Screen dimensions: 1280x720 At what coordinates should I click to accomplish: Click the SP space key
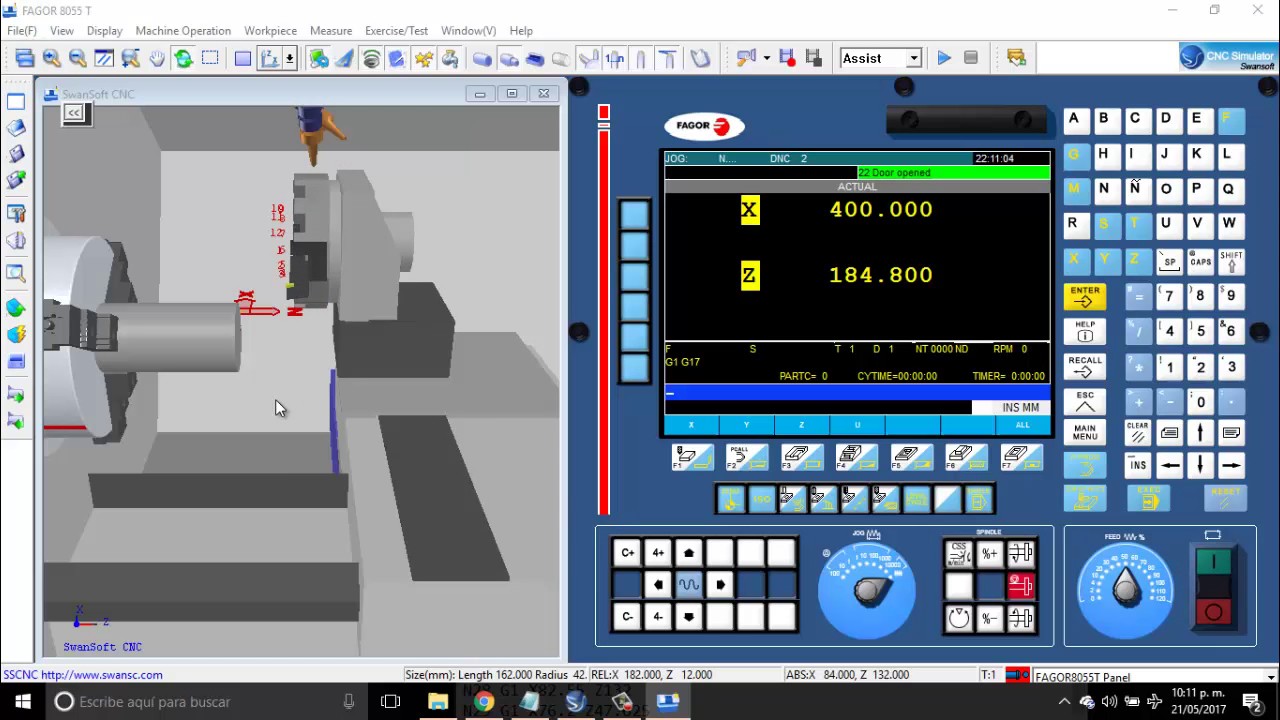coord(1169,263)
